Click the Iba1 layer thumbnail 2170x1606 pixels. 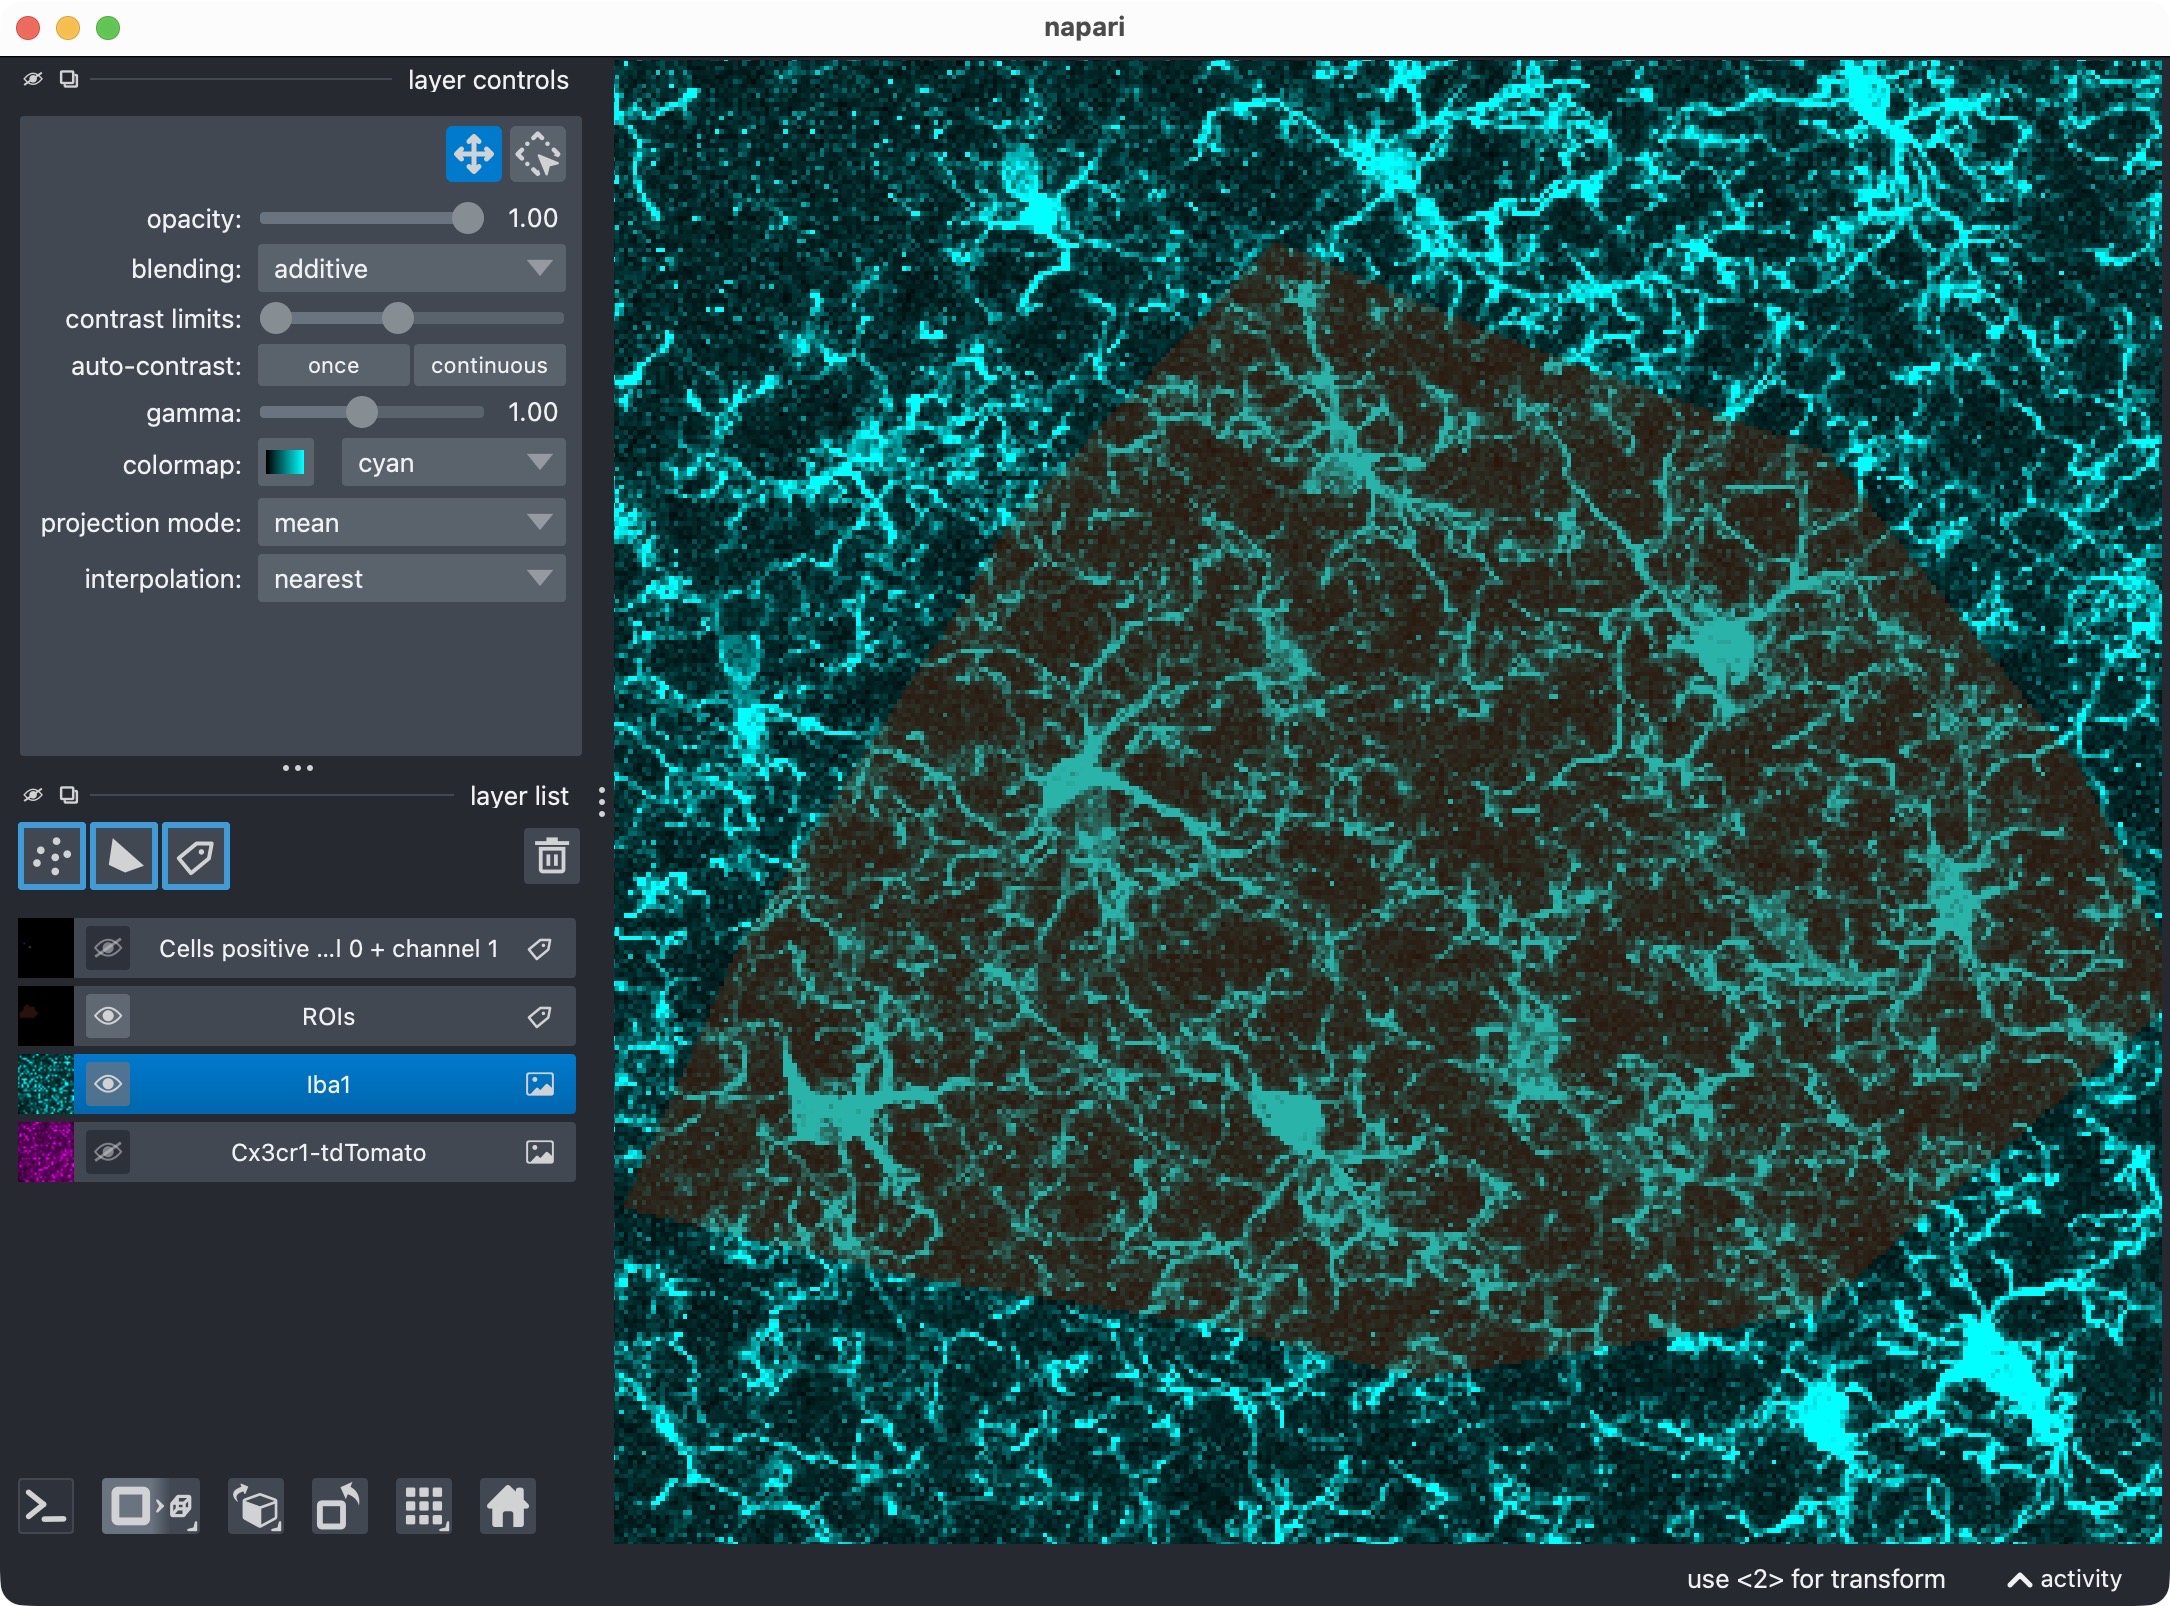[x=46, y=1084]
